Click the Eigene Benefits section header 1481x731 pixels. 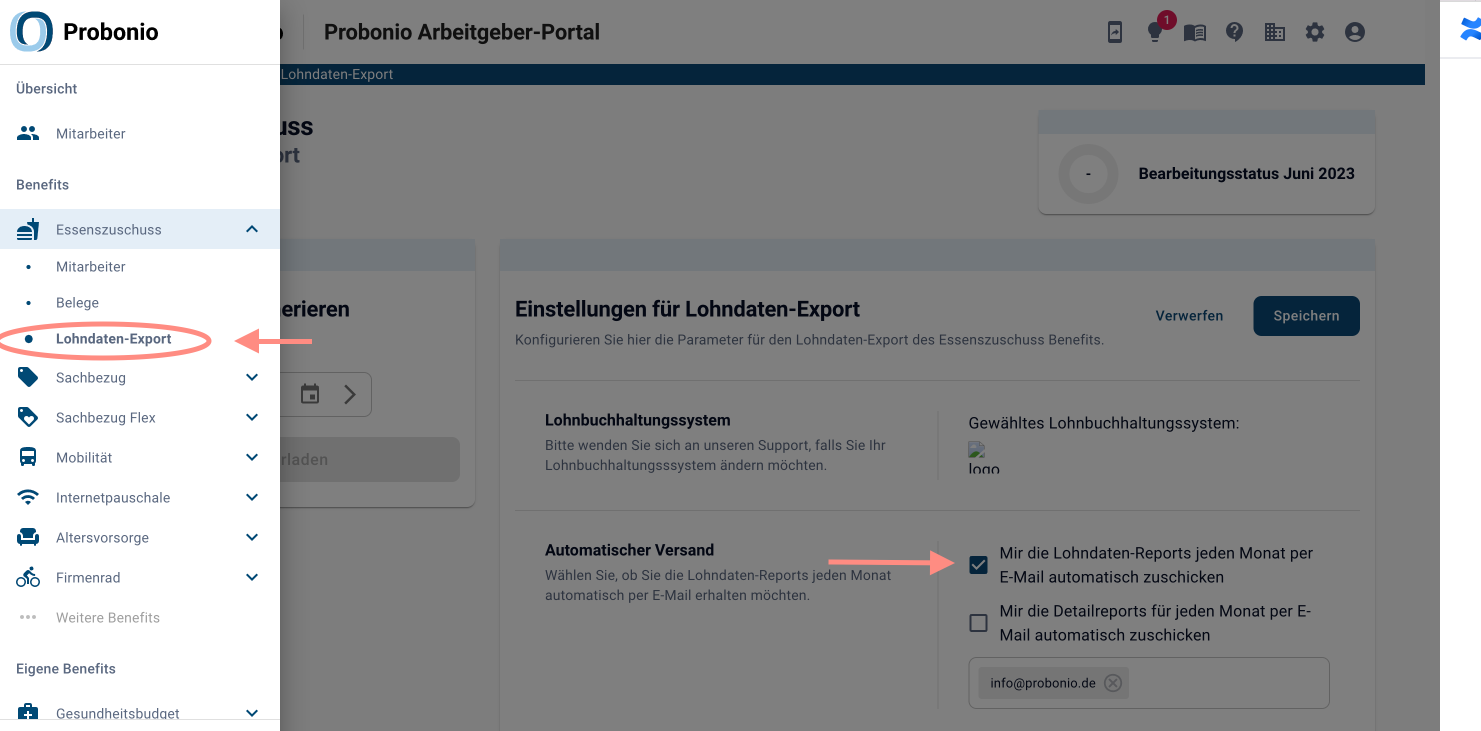pyautogui.click(x=66, y=668)
